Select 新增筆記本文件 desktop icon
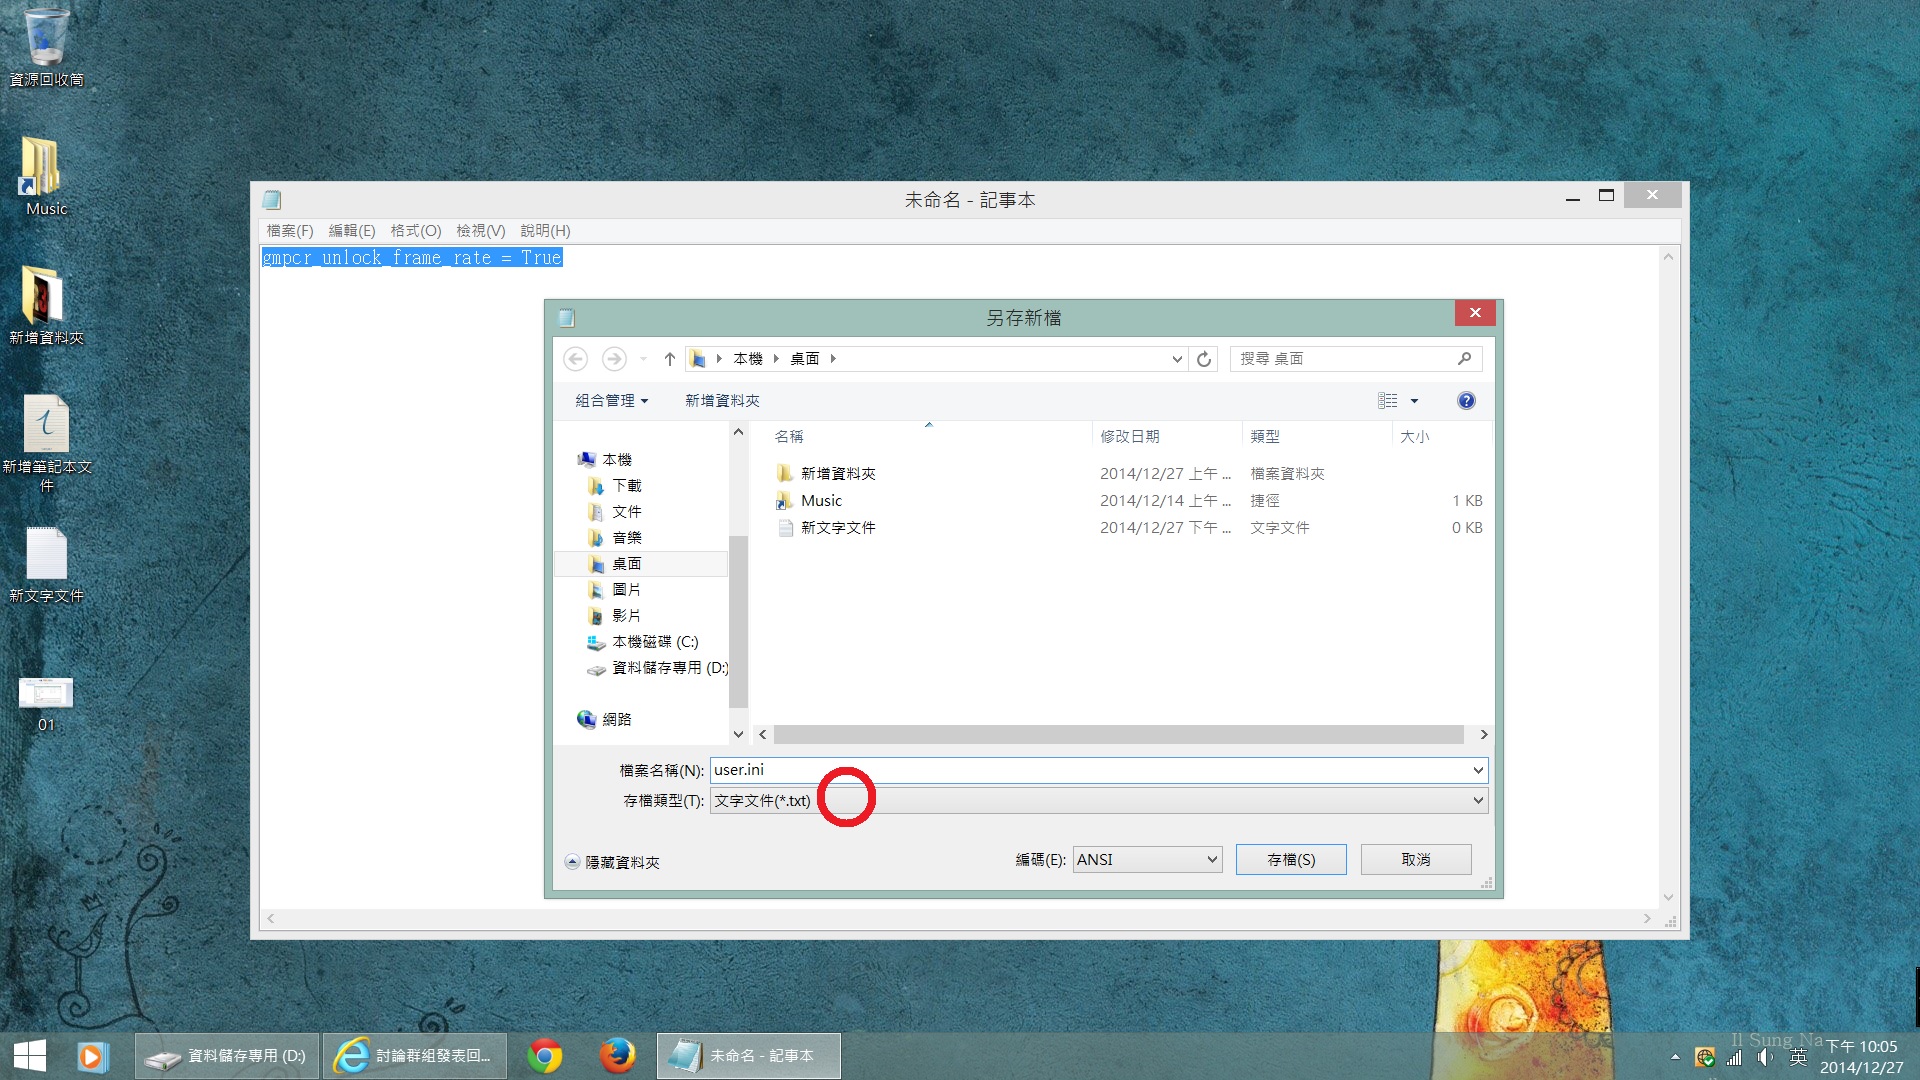The image size is (1920, 1080). [46, 444]
